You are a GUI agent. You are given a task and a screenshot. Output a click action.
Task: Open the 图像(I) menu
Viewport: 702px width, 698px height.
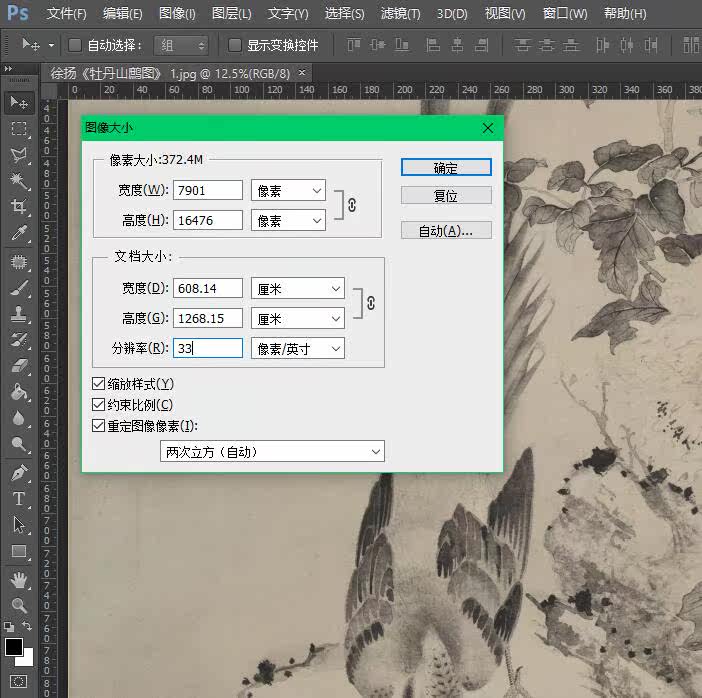(x=177, y=13)
